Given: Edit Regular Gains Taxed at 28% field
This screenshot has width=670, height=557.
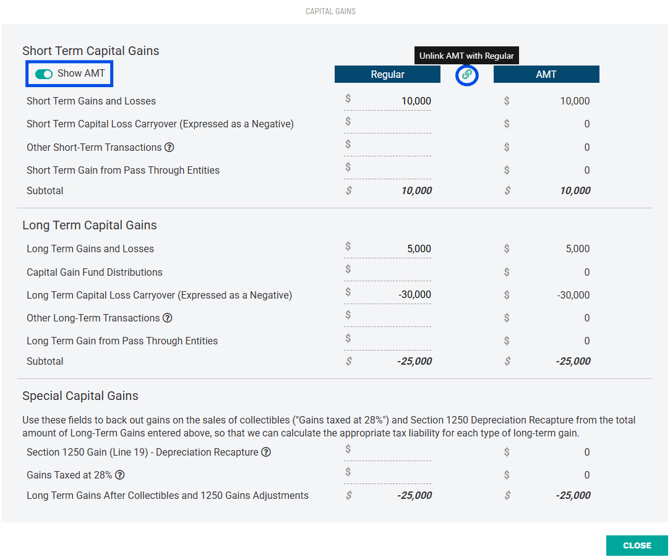Looking at the screenshot, I should point(389,475).
